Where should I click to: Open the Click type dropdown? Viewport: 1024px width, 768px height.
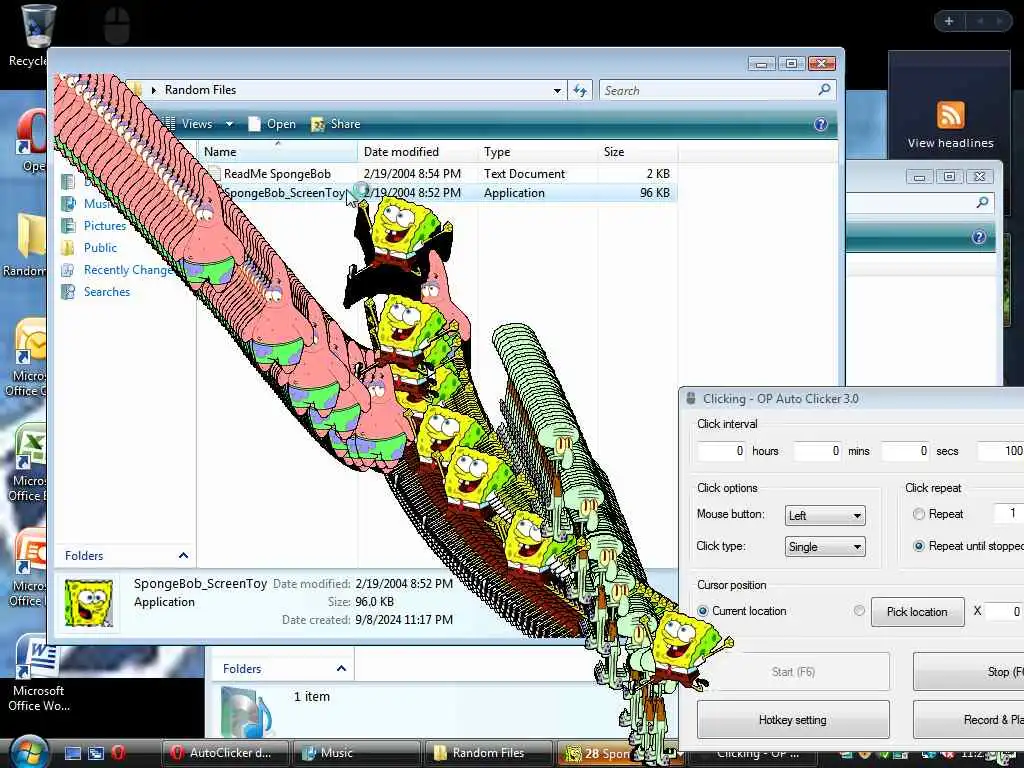[x=825, y=547]
